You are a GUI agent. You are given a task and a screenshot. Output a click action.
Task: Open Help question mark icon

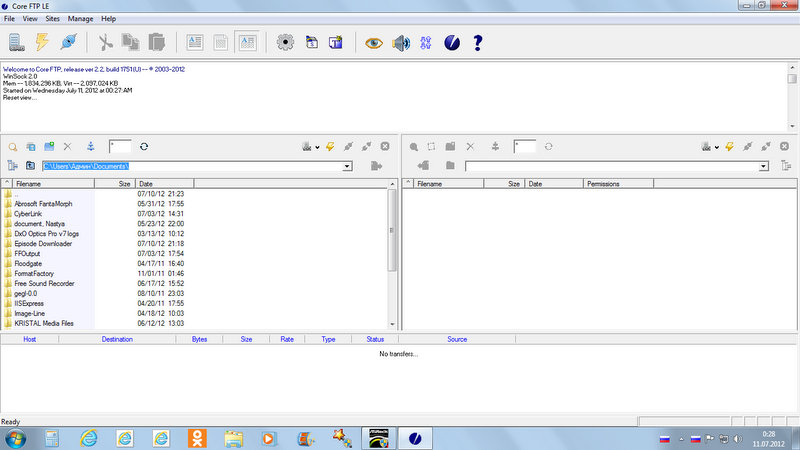478,43
